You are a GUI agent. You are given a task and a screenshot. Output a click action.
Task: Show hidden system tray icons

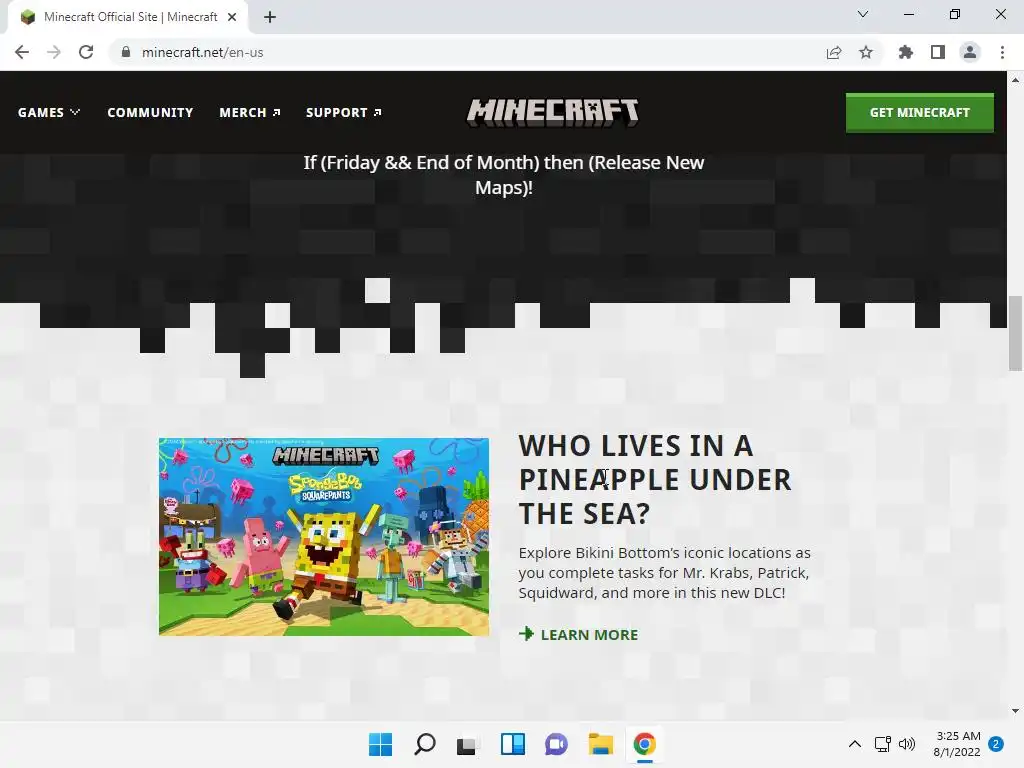click(x=854, y=744)
